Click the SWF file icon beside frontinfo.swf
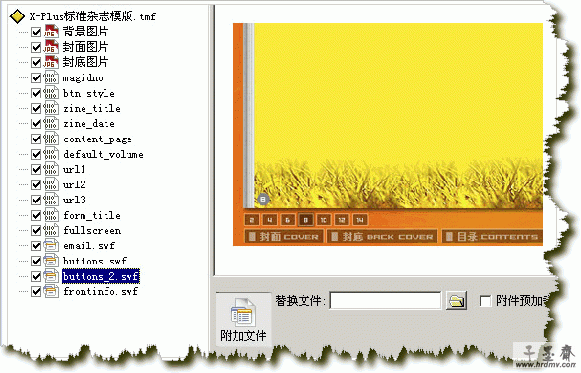 point(51,291)
